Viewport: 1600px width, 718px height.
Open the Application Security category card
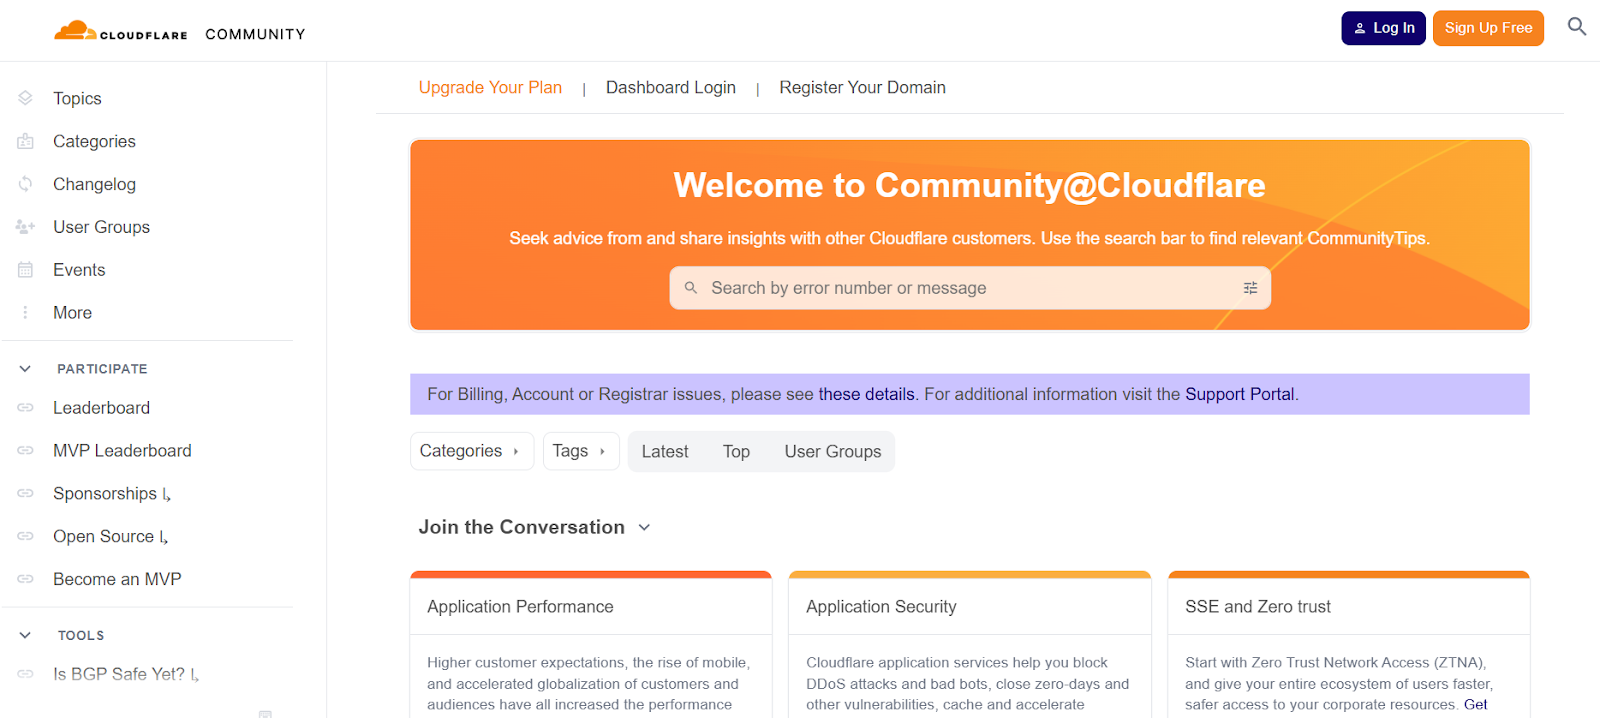tap(970, 645)
